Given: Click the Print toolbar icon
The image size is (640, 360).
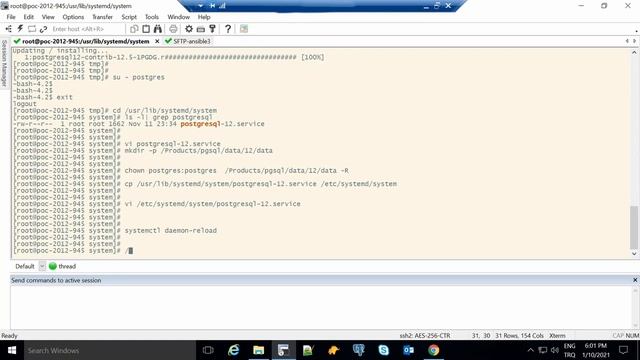Looking at the screenshot, I should (x=173, y=29).
